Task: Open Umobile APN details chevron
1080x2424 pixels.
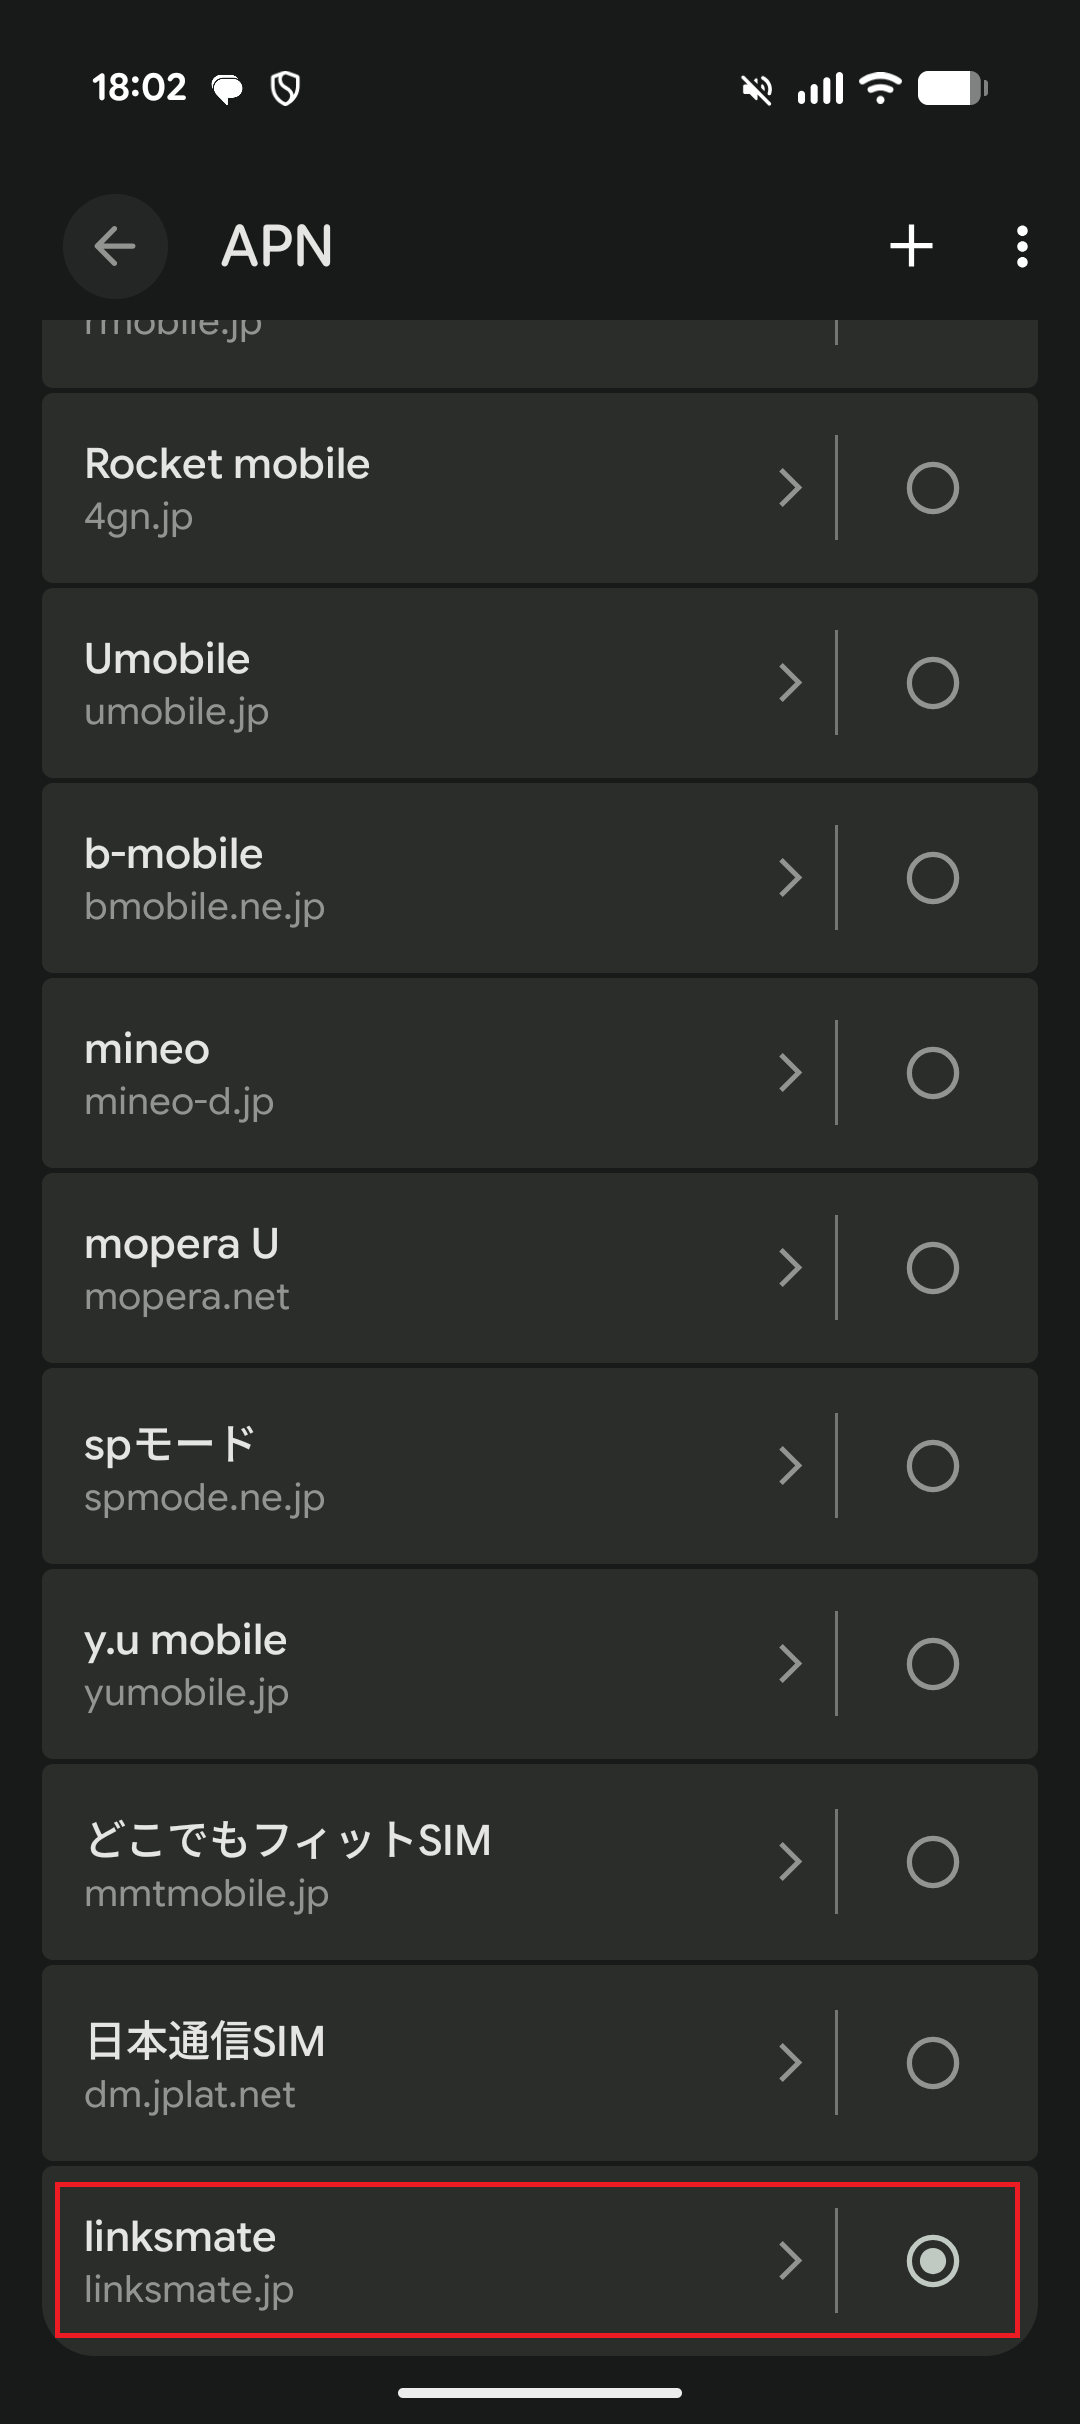Action: [790, 683]
